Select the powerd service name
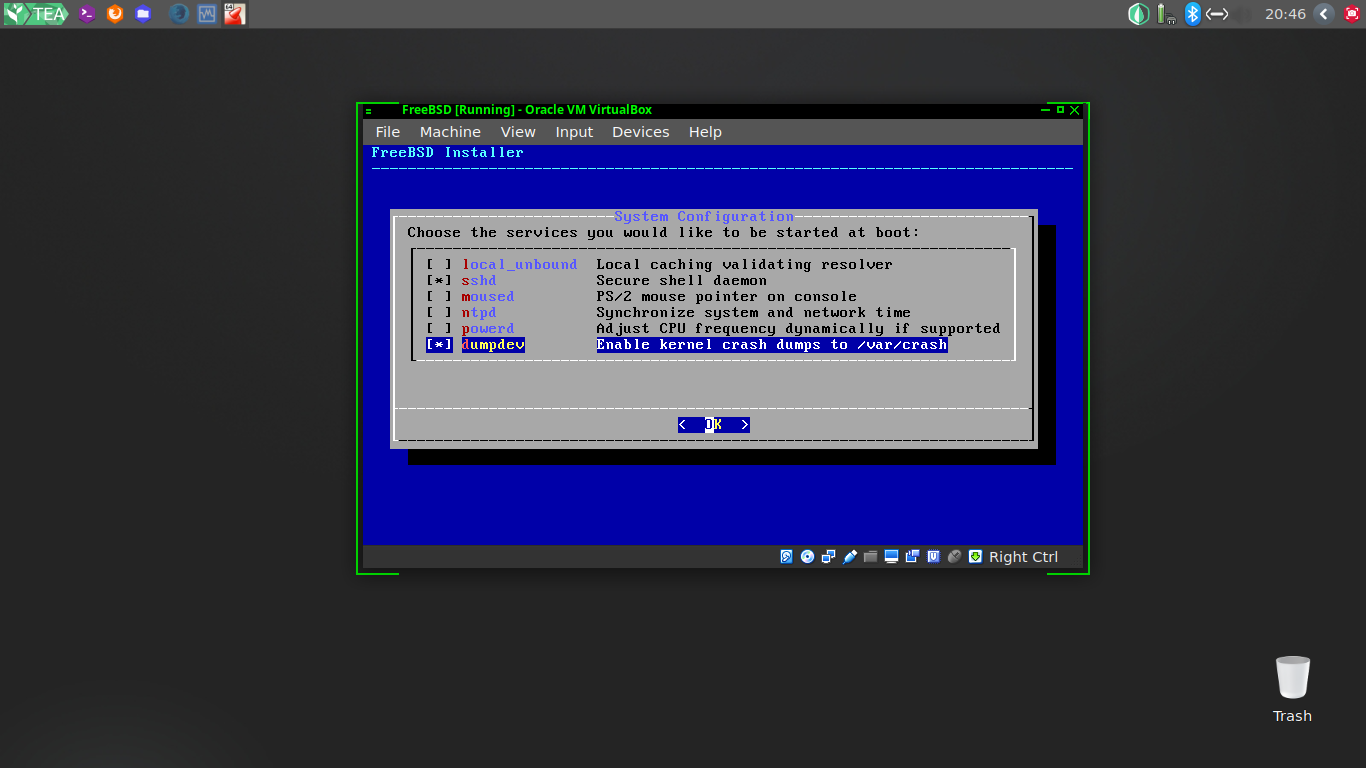The image size is (1366, 768). [x=488, y=329]
